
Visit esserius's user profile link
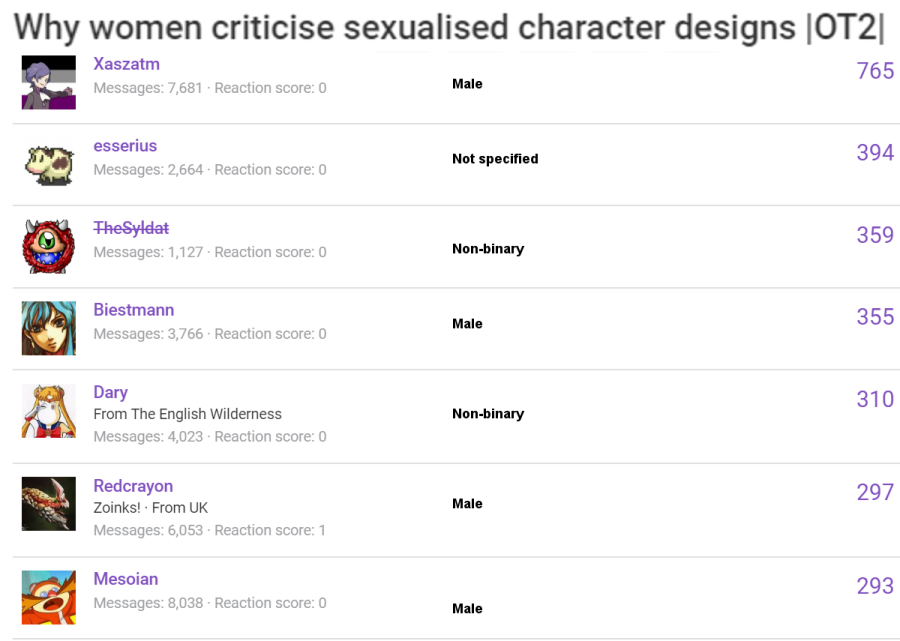[125, 146]
